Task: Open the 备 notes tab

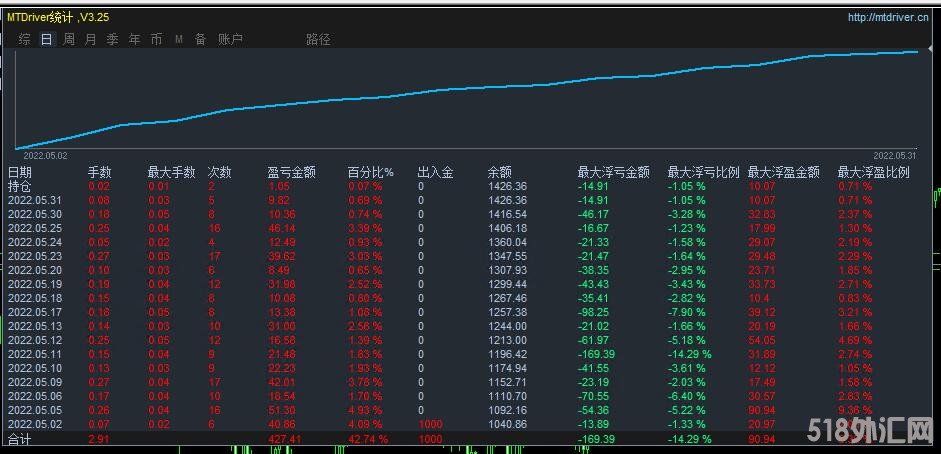Action: (x=200, y=39)
